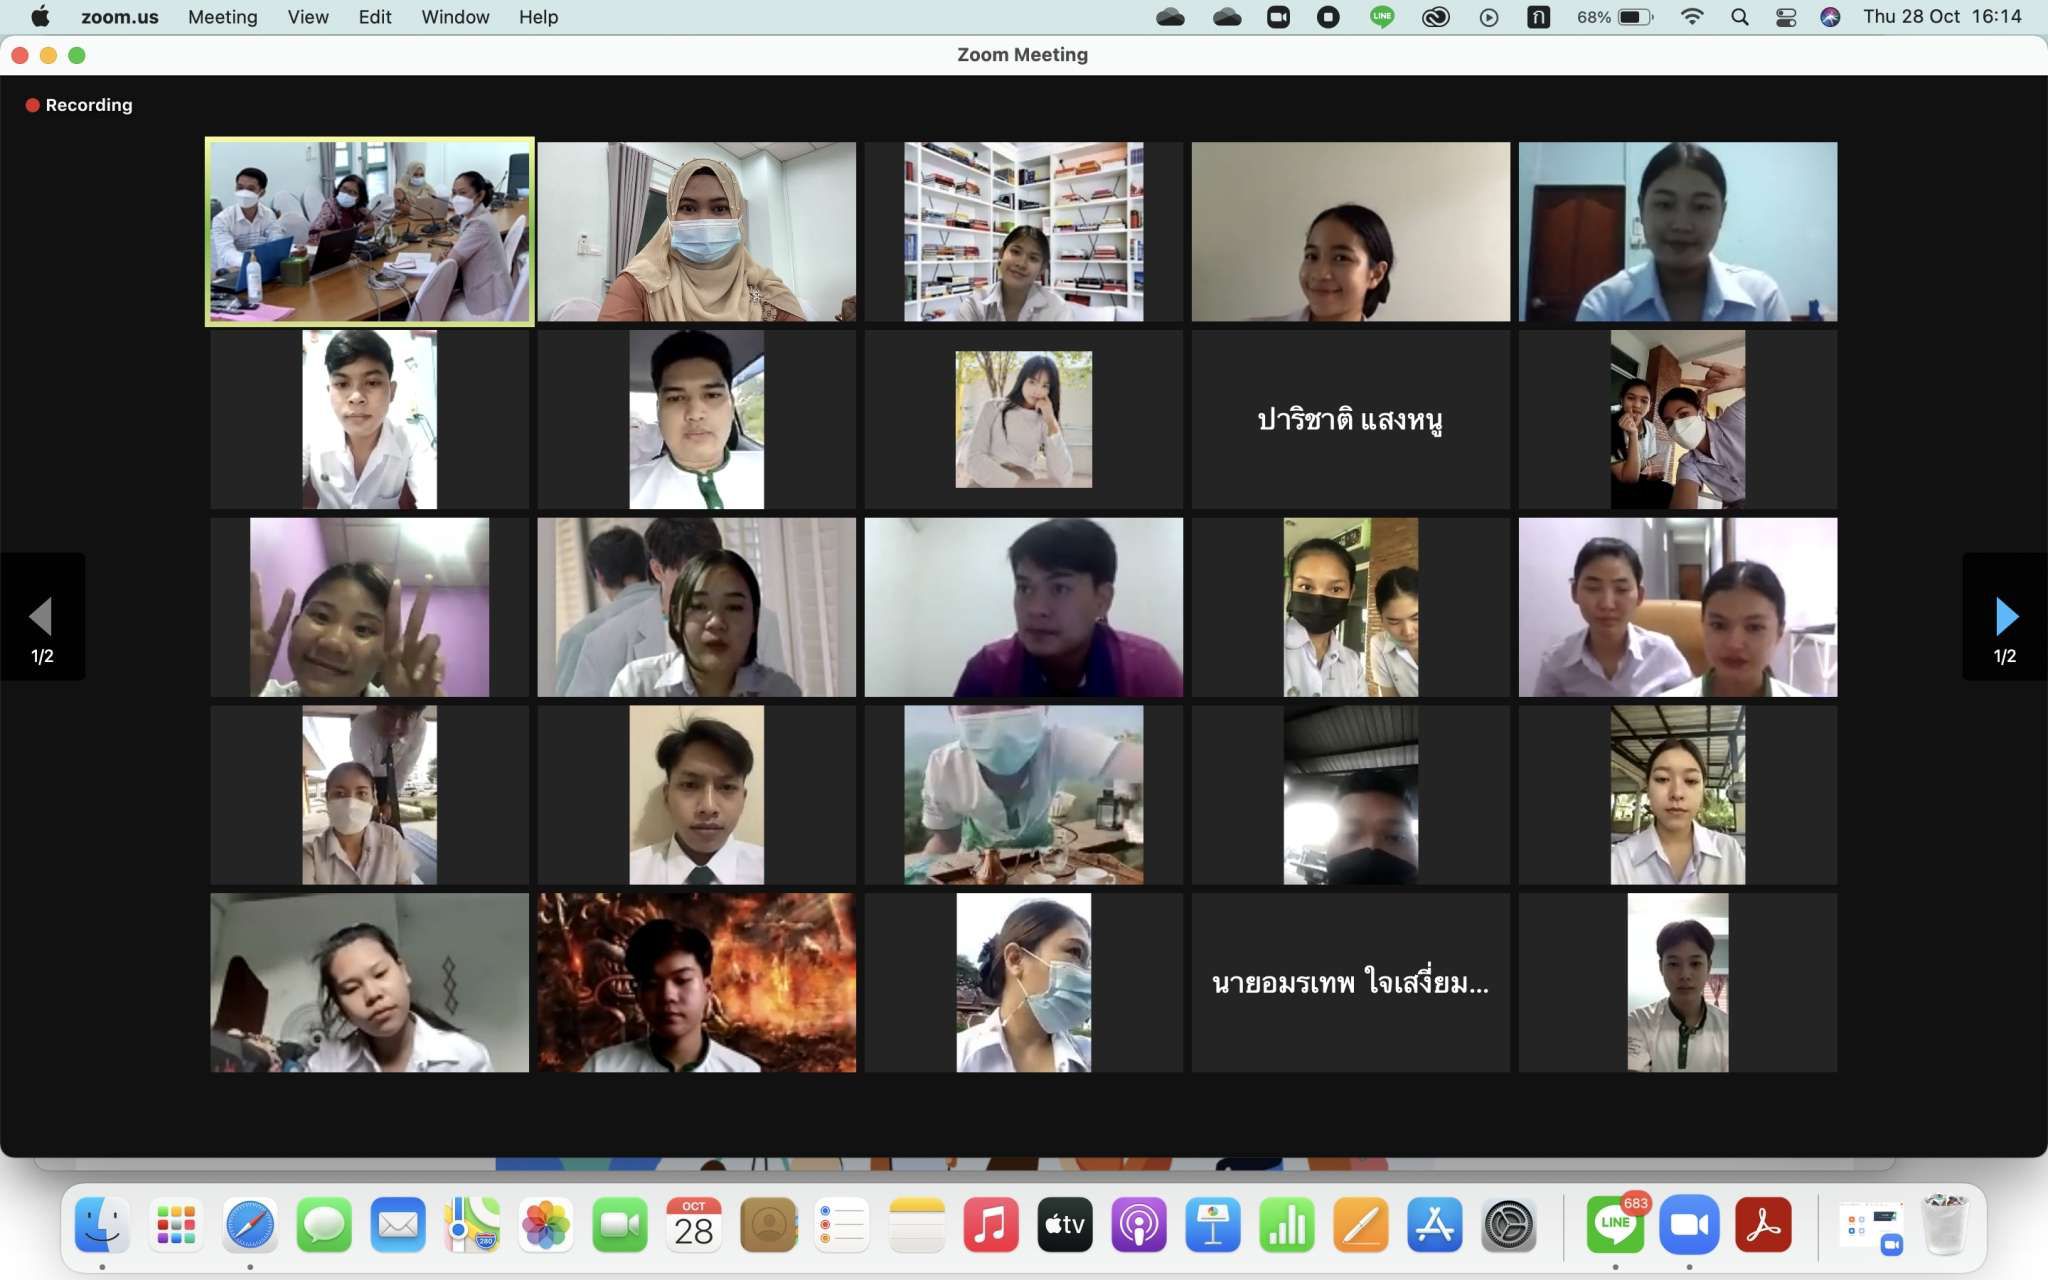The width and height of the screenshot is (2048, 1280).
Task: Go to next page of participants
Action: [2005, 617]
